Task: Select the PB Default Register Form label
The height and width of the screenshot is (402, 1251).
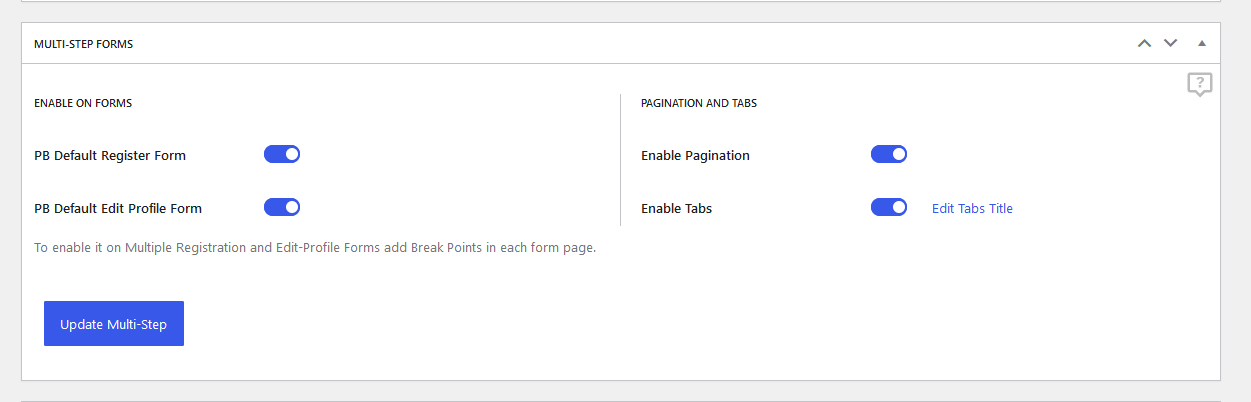Action: pos(110,155)
